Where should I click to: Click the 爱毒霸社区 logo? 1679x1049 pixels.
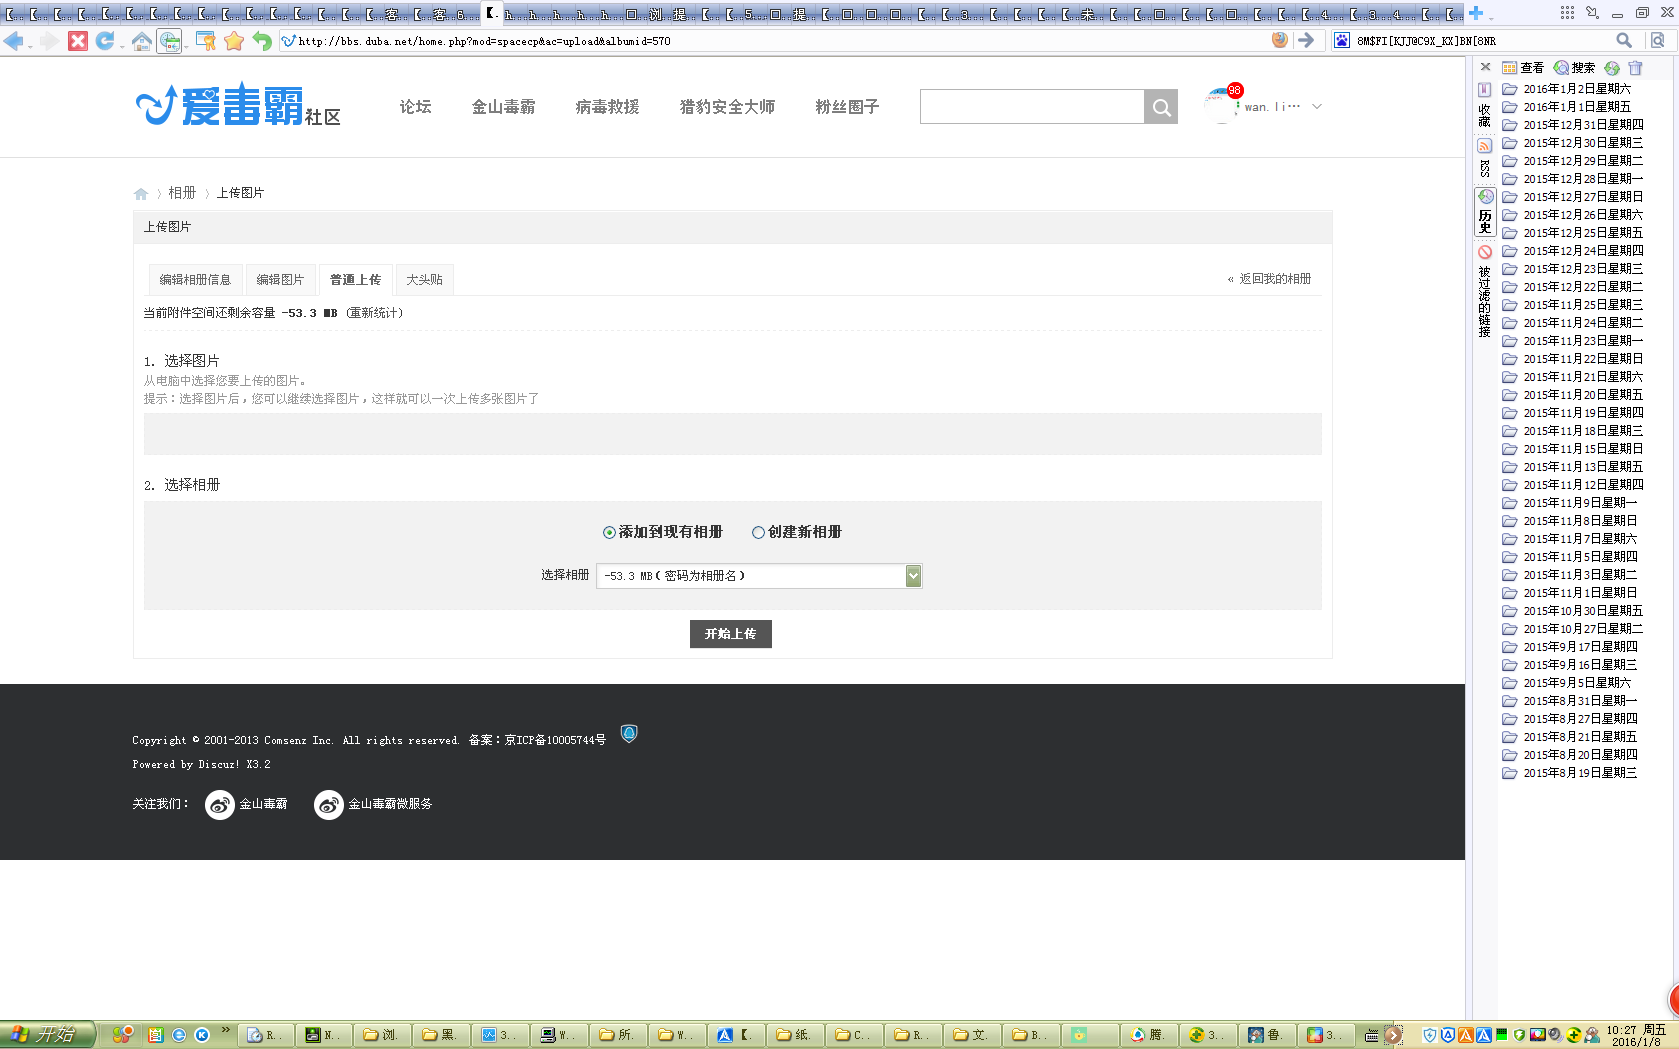(238, 105)
